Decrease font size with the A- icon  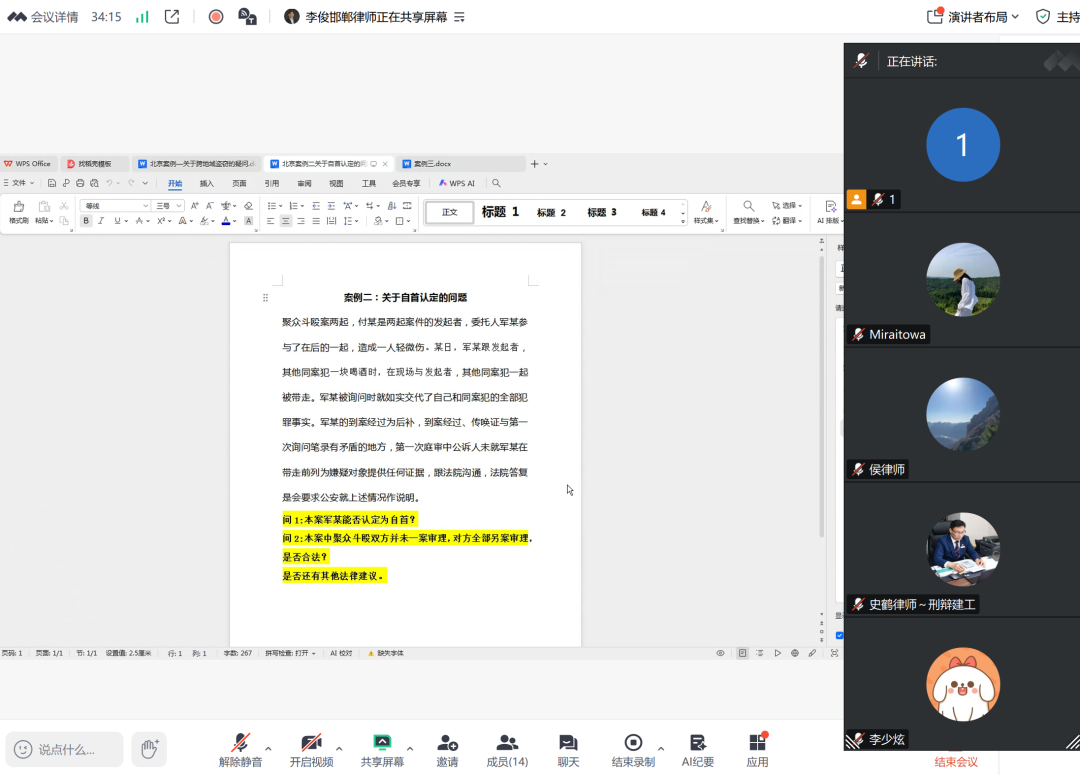pos(209,206)
